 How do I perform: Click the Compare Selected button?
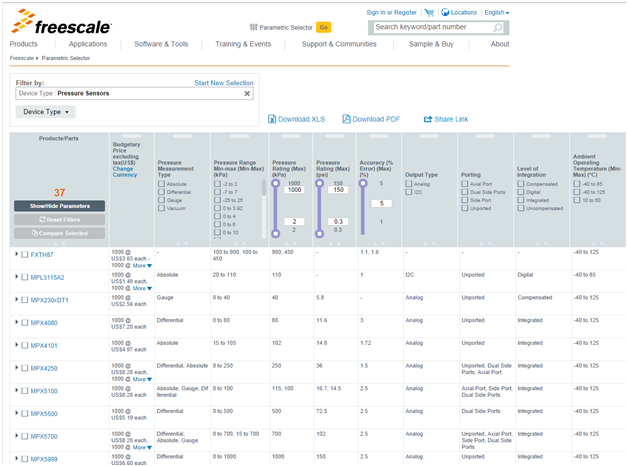tap(60, 233)
